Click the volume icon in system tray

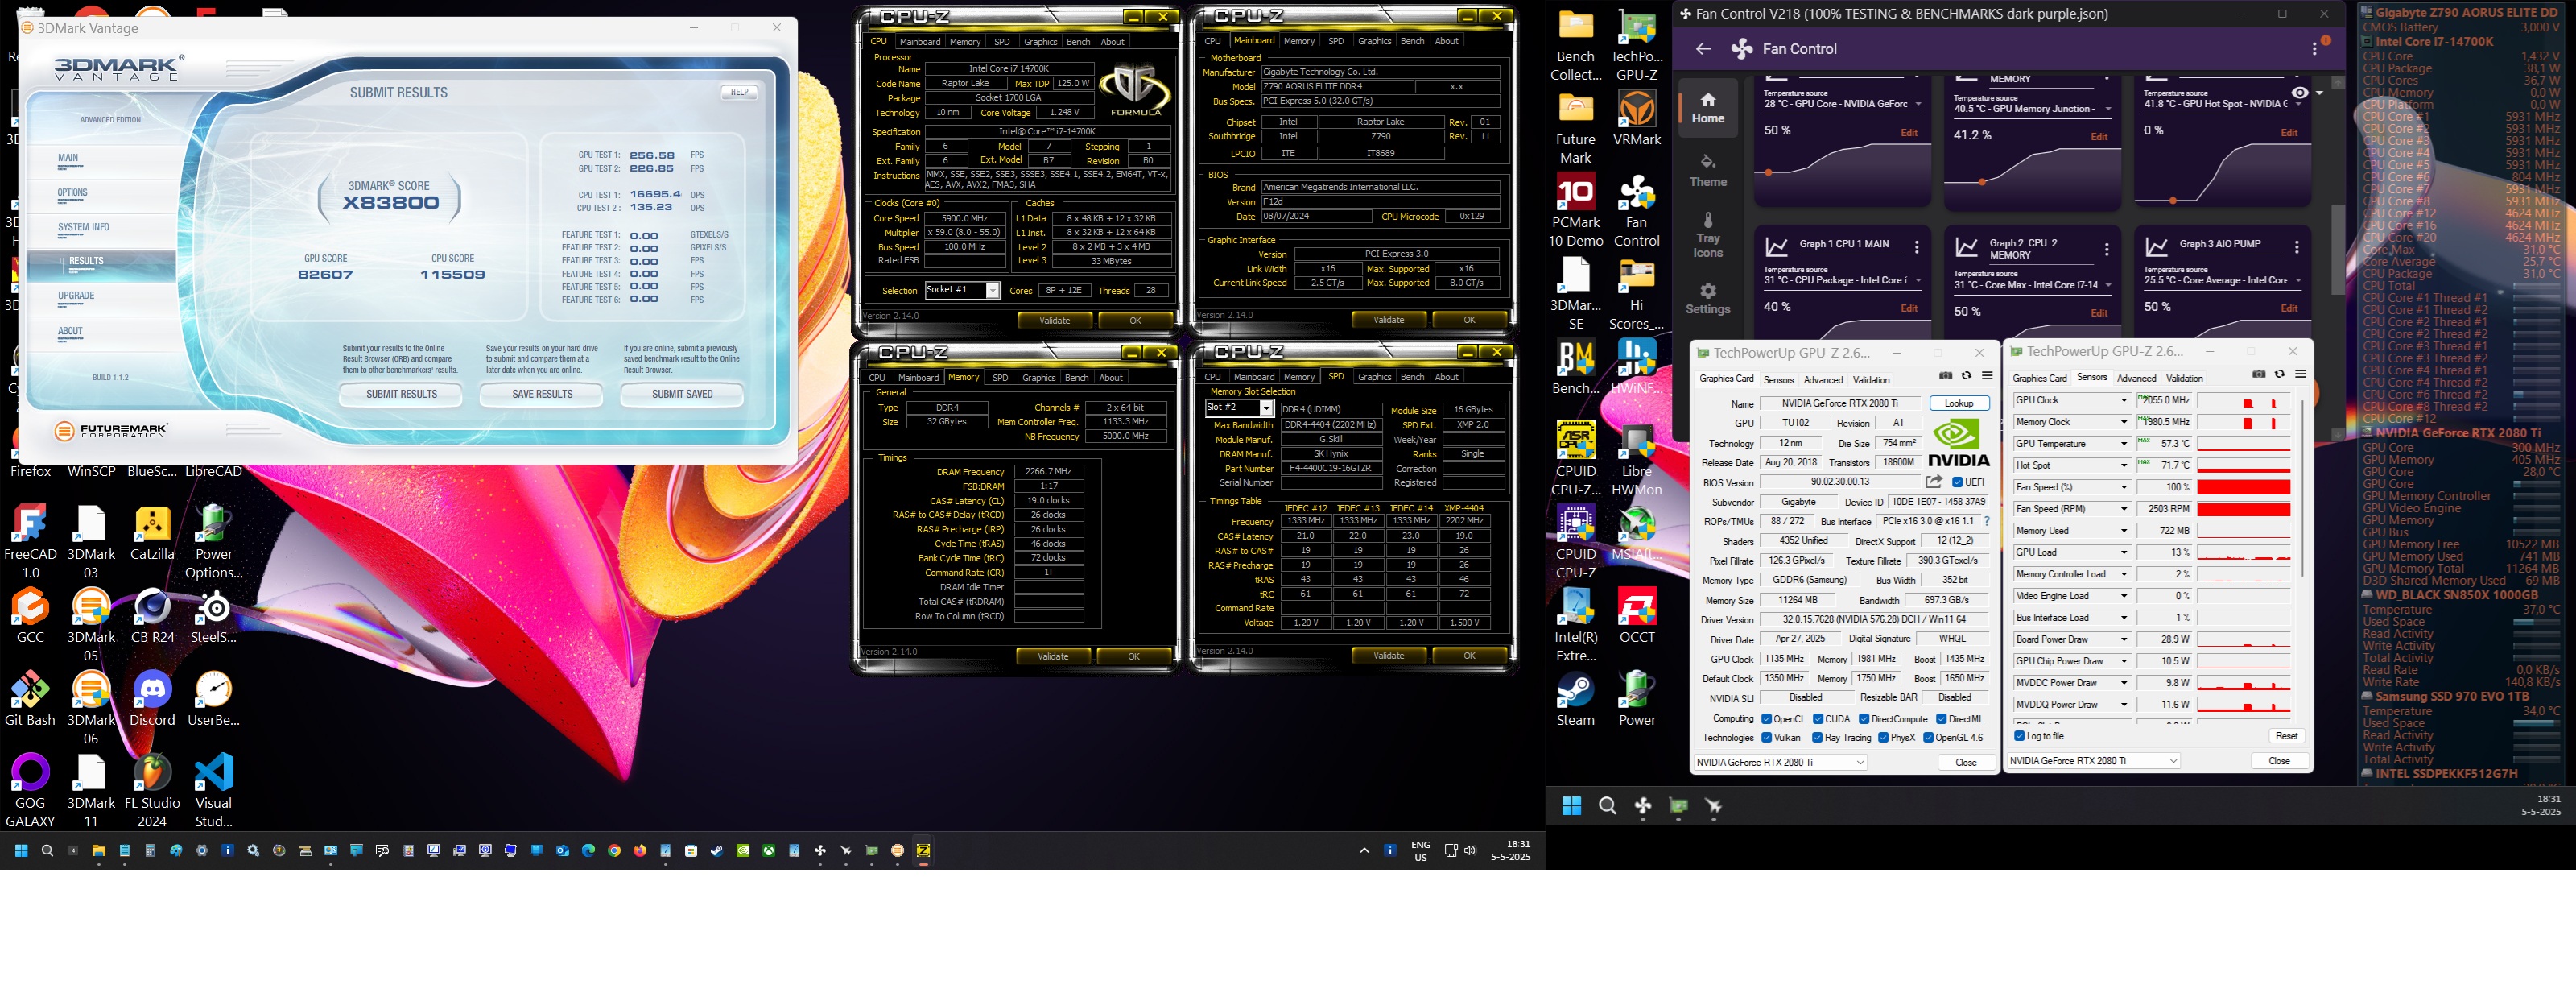(1470, 851)
